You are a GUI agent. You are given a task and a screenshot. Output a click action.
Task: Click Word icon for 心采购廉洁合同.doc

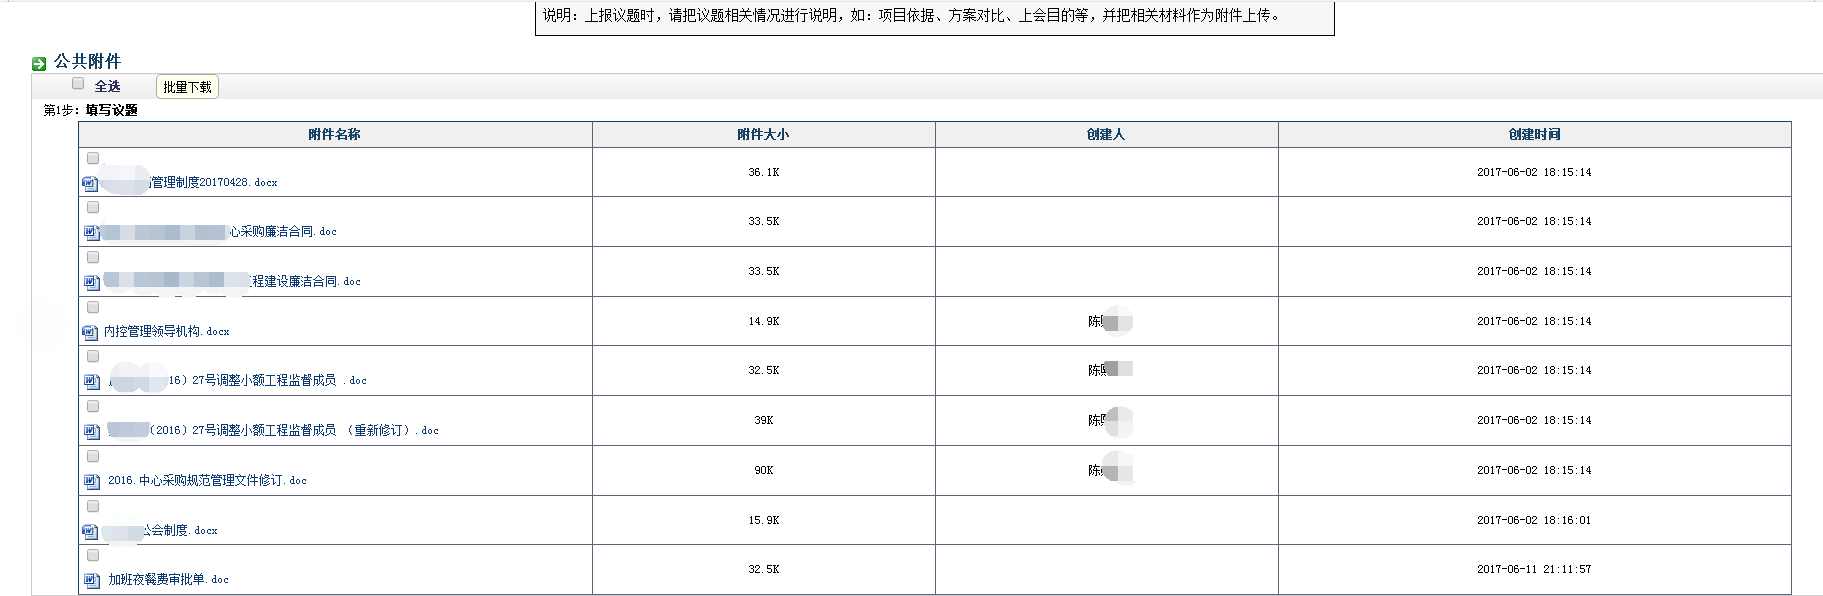[91, 232]
